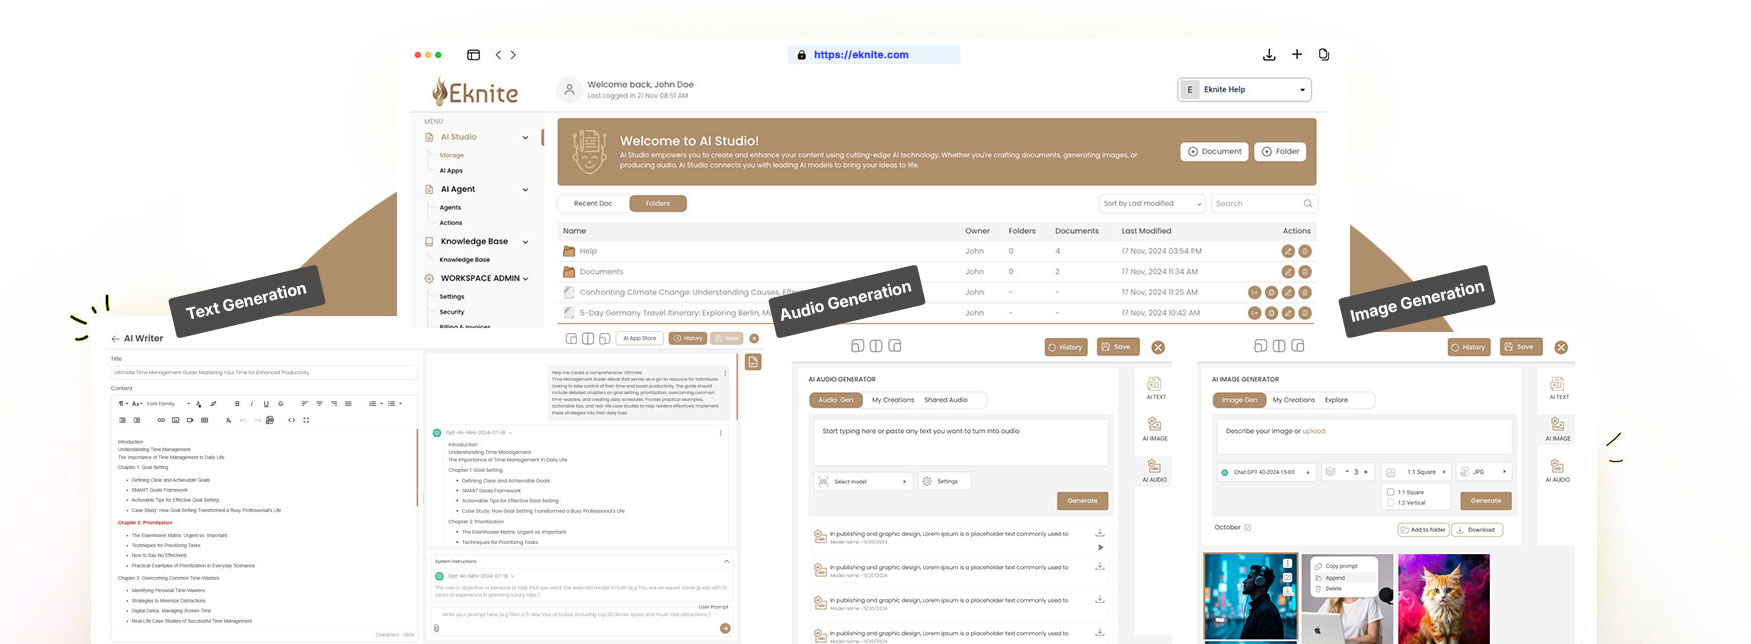Image resolution: width=1751 pixels, height=644 pixels.
Task: Increase the image count stepper
Action: coord(1366,472)
